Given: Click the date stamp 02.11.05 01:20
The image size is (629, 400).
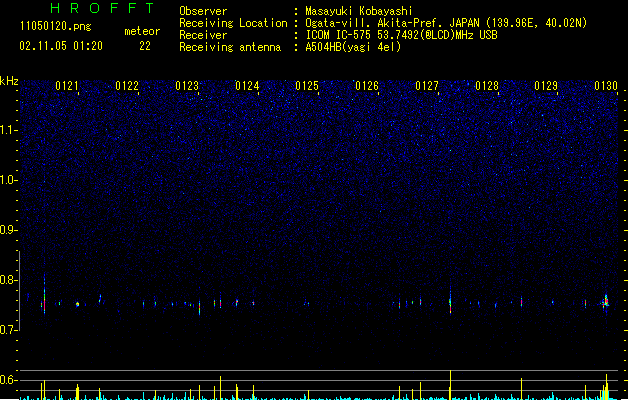Looking at the screenshot, I should tap(61, 46).
